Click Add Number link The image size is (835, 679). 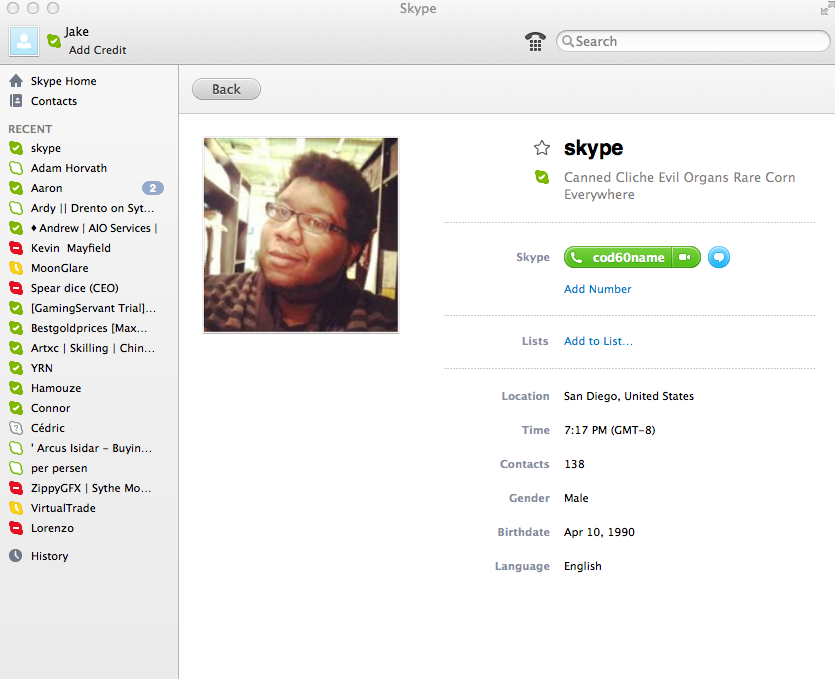pyautogui.click(x=597, y=289)
